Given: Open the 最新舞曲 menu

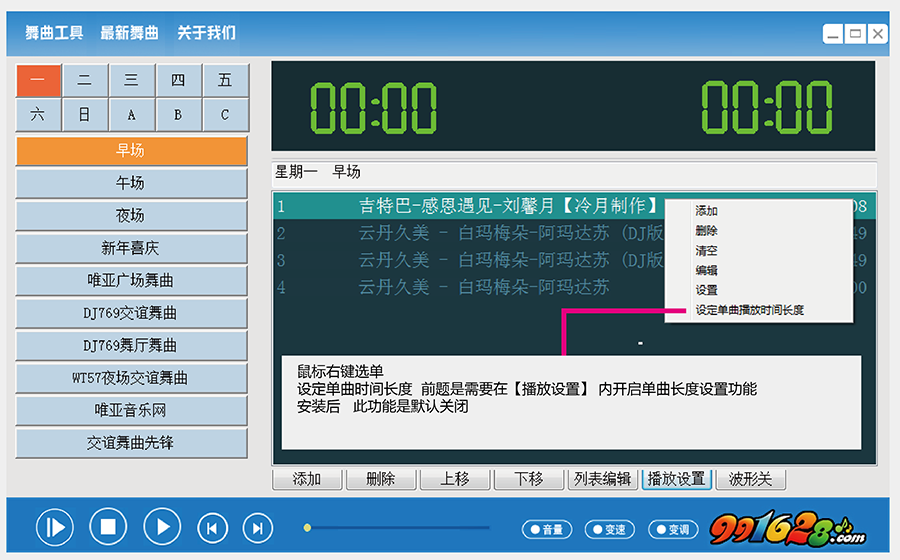Looking at the screenshot, I should 129,33.
